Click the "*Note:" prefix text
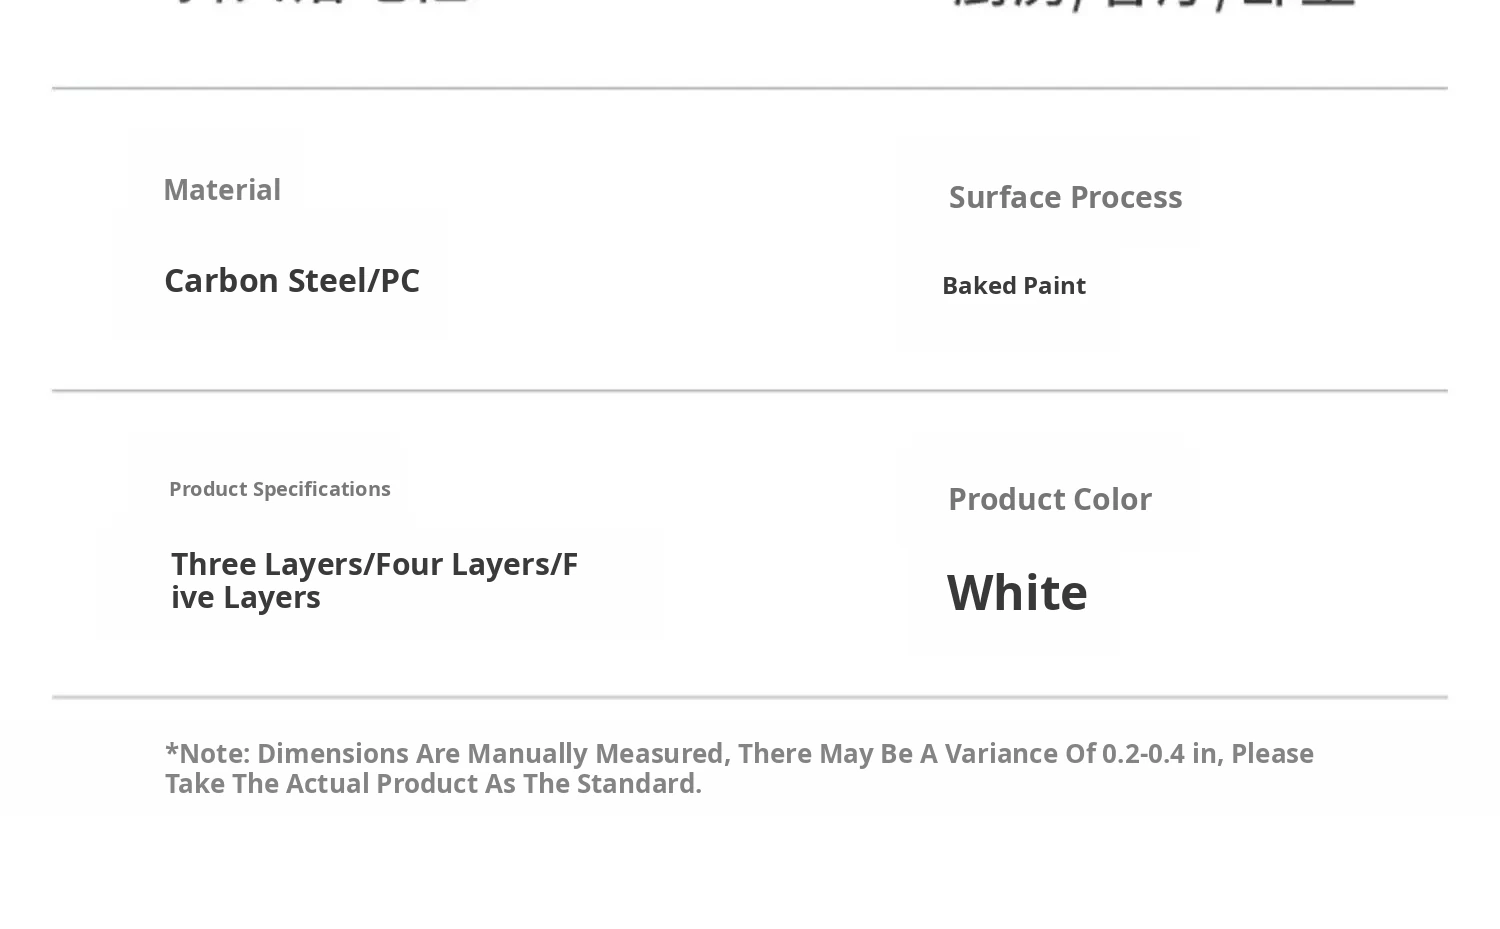 click(207, 753)
